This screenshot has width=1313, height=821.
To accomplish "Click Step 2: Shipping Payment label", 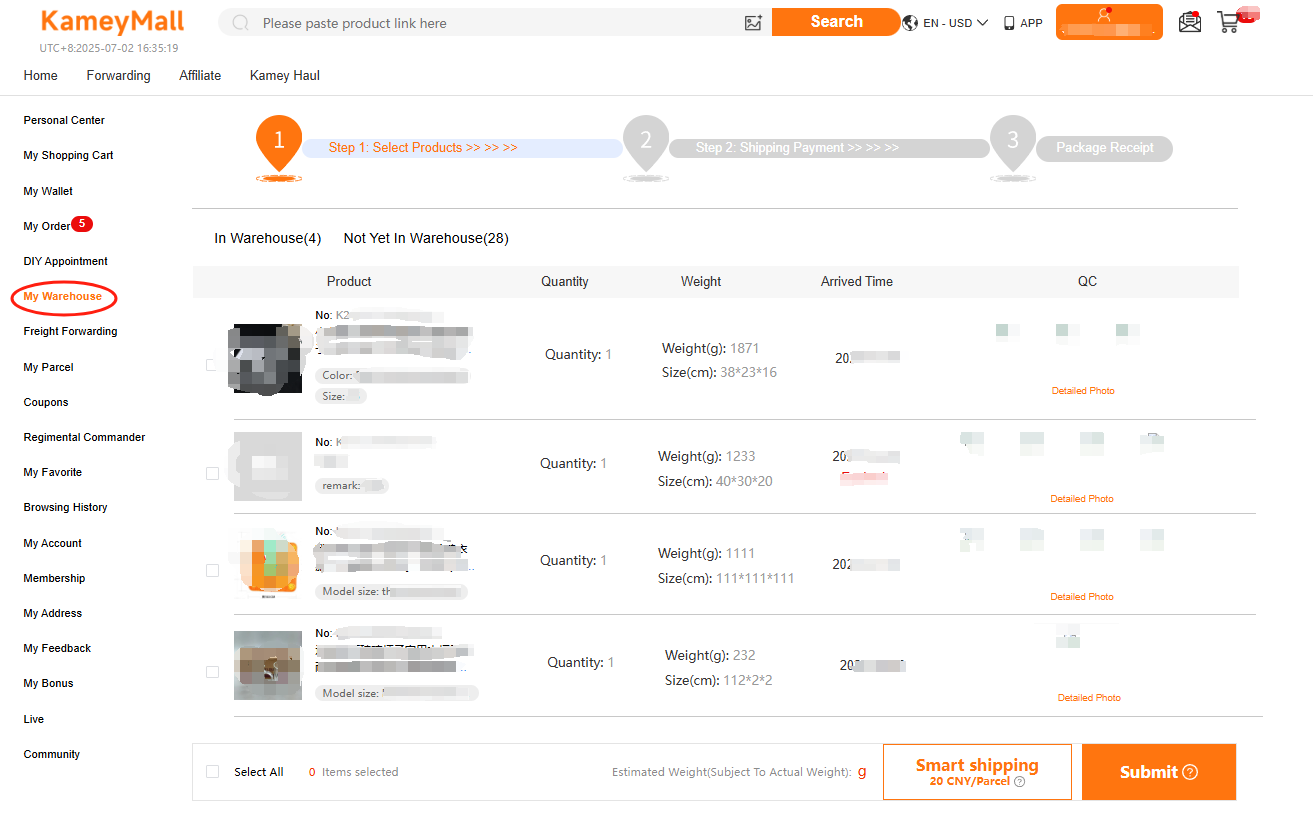I will pos(797,147).
